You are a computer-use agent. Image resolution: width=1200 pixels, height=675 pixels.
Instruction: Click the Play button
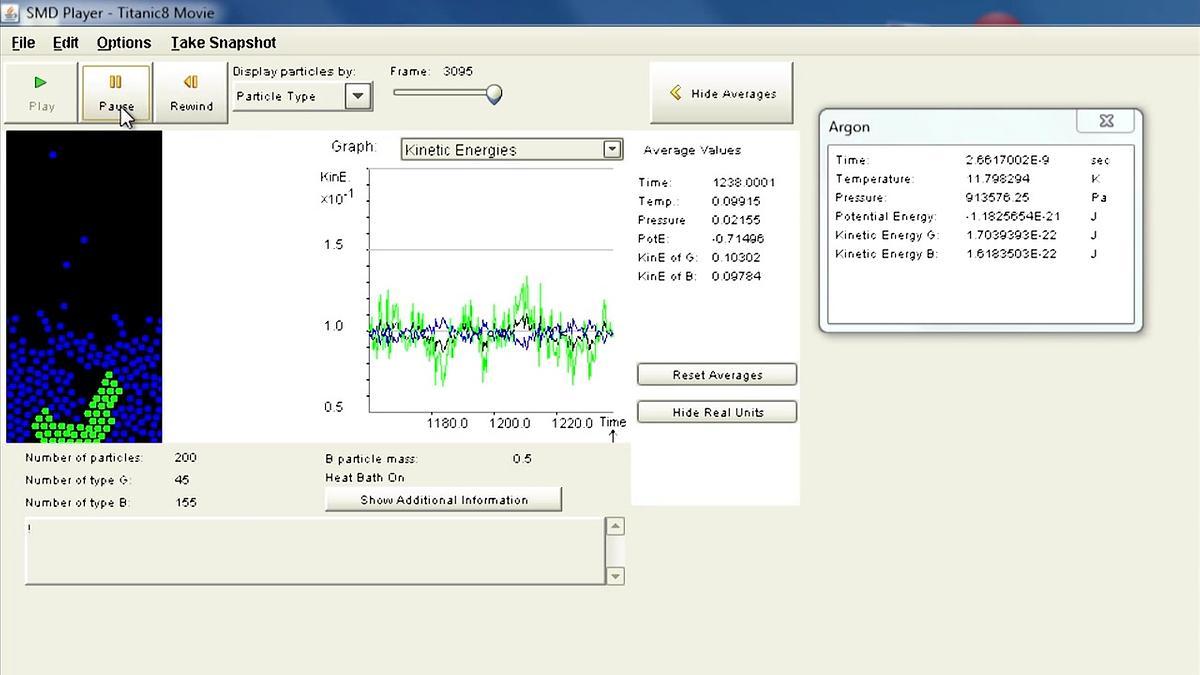coord(42,94)
